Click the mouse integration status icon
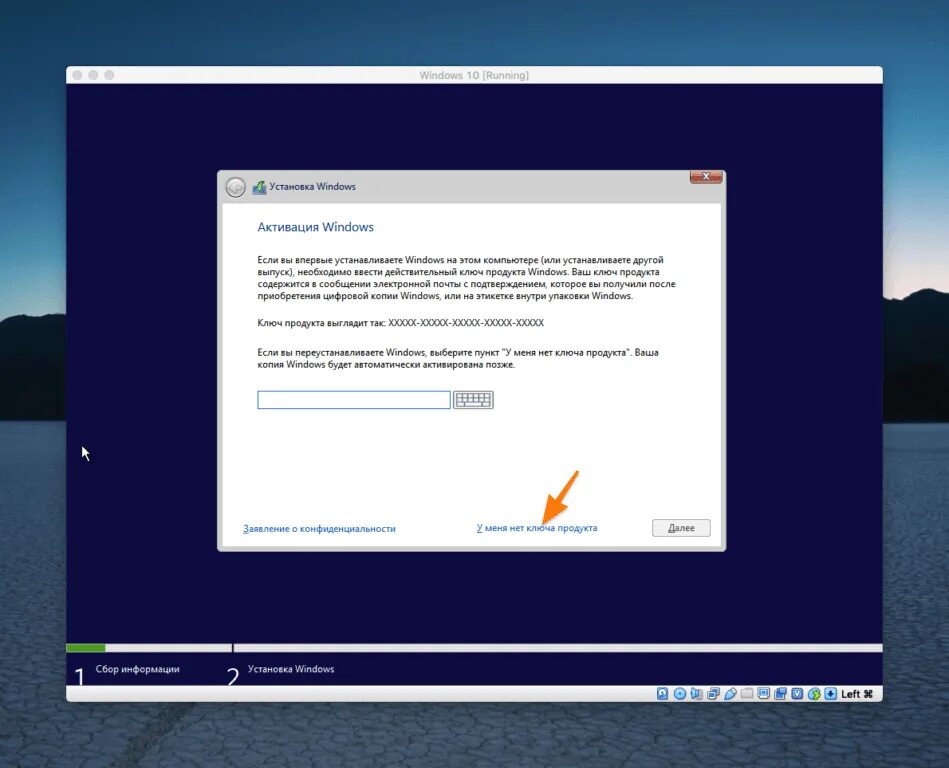 click(814, 694)
